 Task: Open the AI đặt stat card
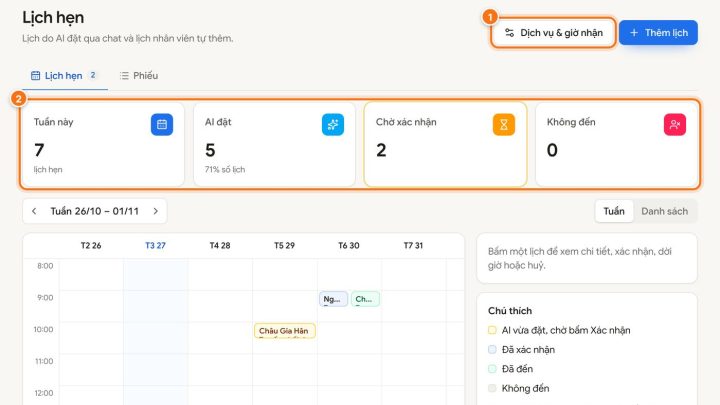click(274, 144)
